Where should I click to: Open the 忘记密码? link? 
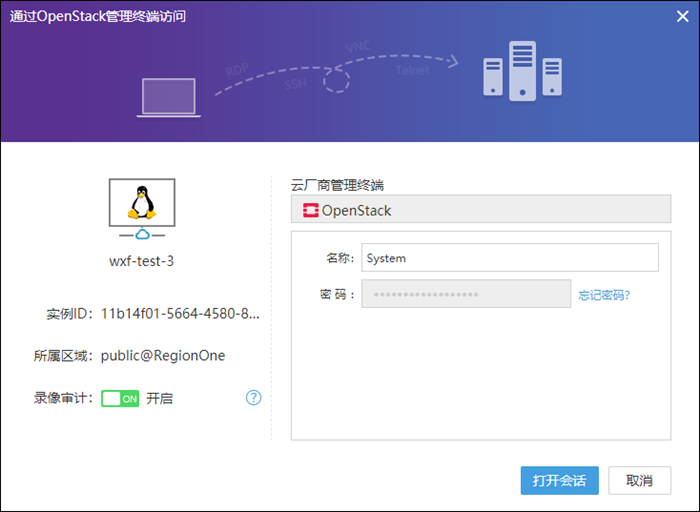(604, 295)
